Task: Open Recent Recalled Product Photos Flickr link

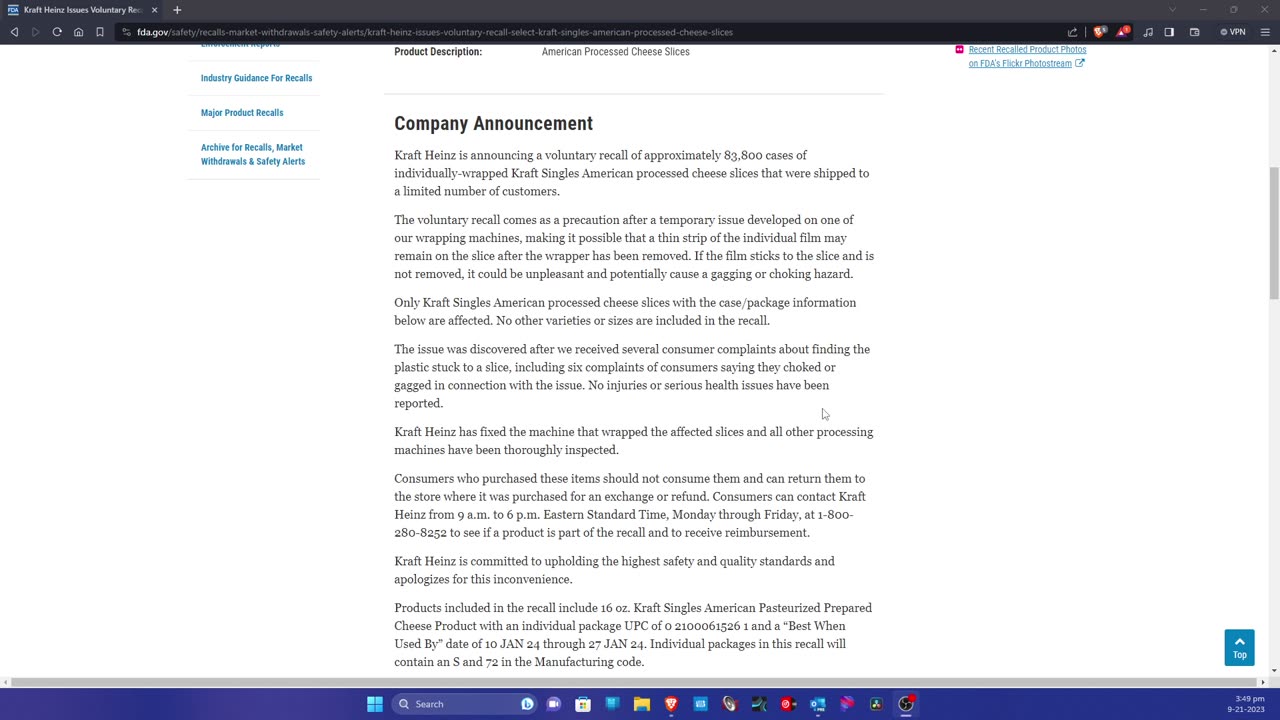Action: pos(1027,56)
